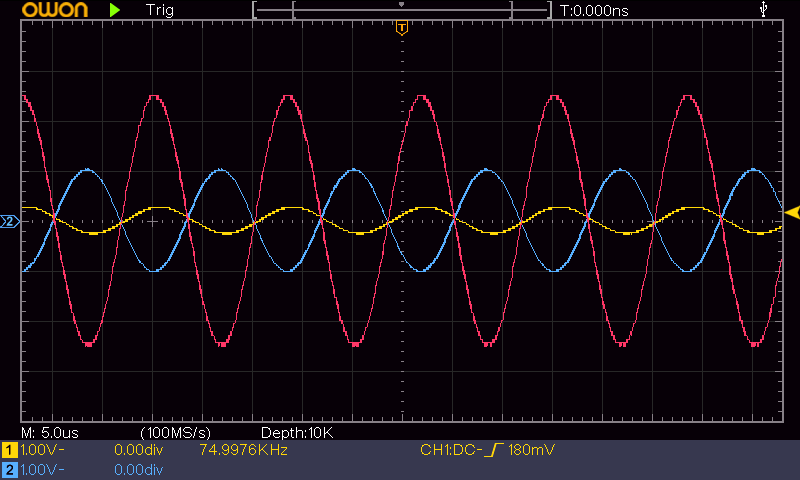Click the 180mV trigger level value
800x480 pixels.
click(x=532, y=451)
